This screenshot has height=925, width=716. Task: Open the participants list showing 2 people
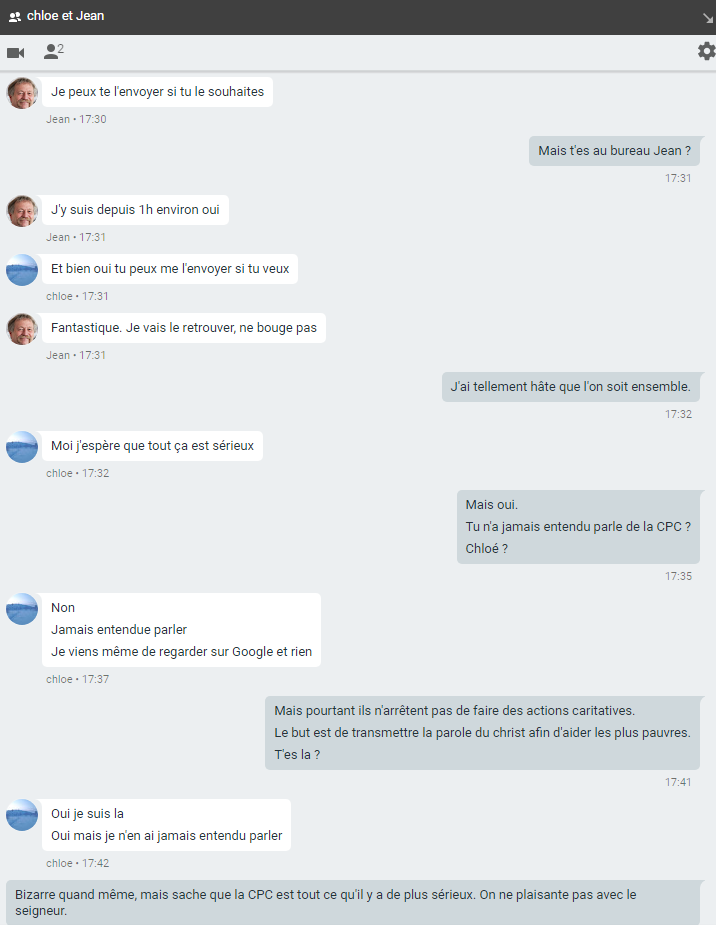click(x=54, y=51)
